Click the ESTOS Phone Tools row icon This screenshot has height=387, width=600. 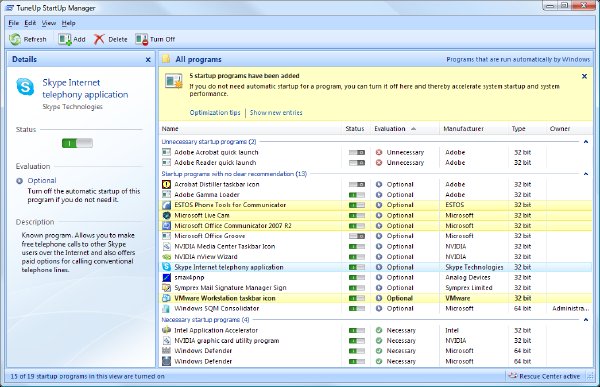166,205
